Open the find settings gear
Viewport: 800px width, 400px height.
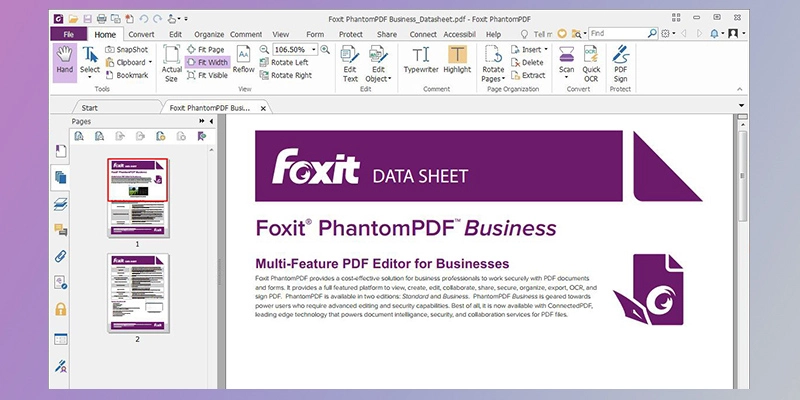665,34
